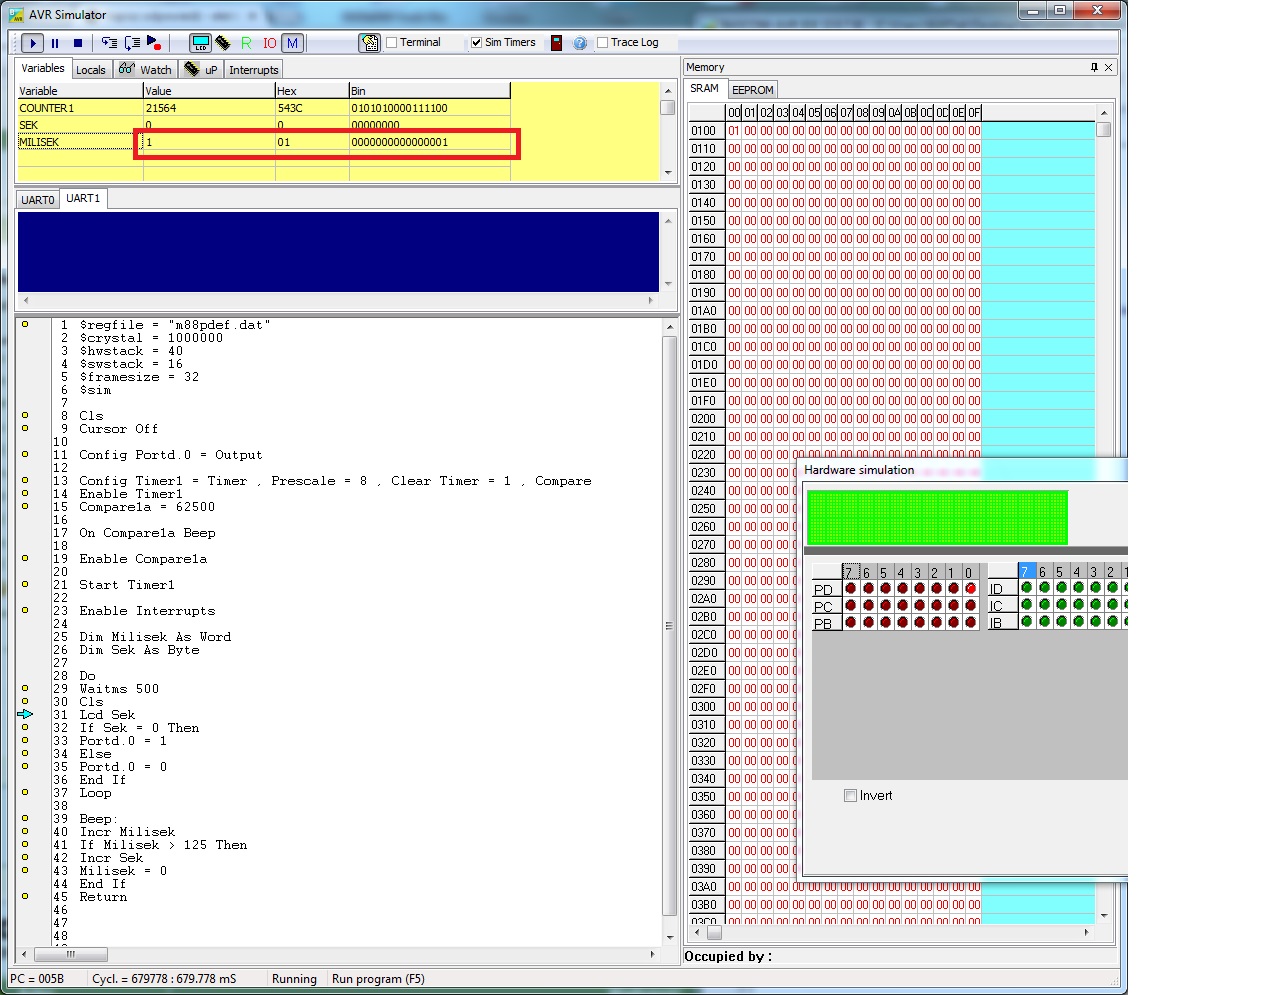Click the PC port row button

(x=826, y=607)
